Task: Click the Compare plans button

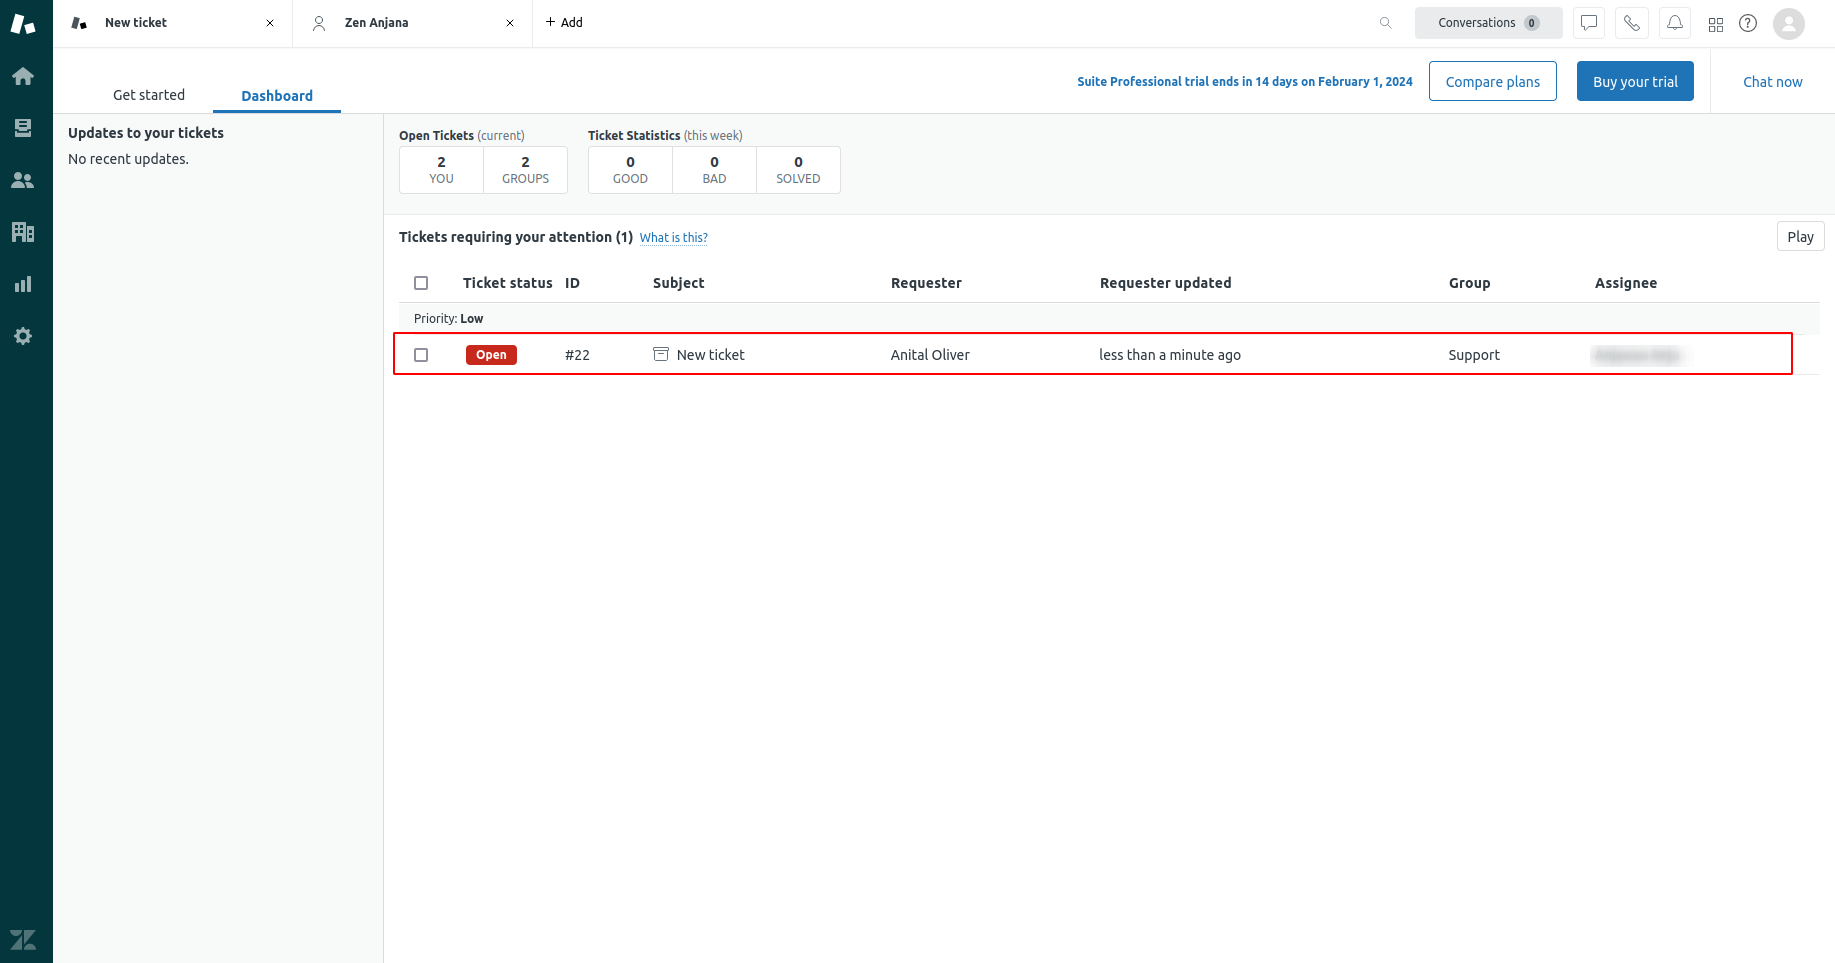Action: pos(1492,82)
